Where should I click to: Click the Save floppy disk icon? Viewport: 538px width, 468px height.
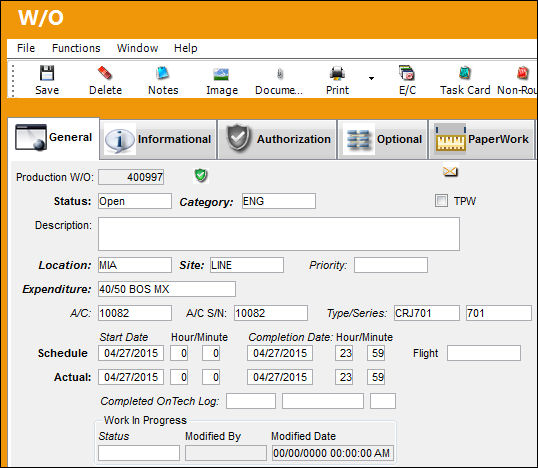click(x=47, y=73)
